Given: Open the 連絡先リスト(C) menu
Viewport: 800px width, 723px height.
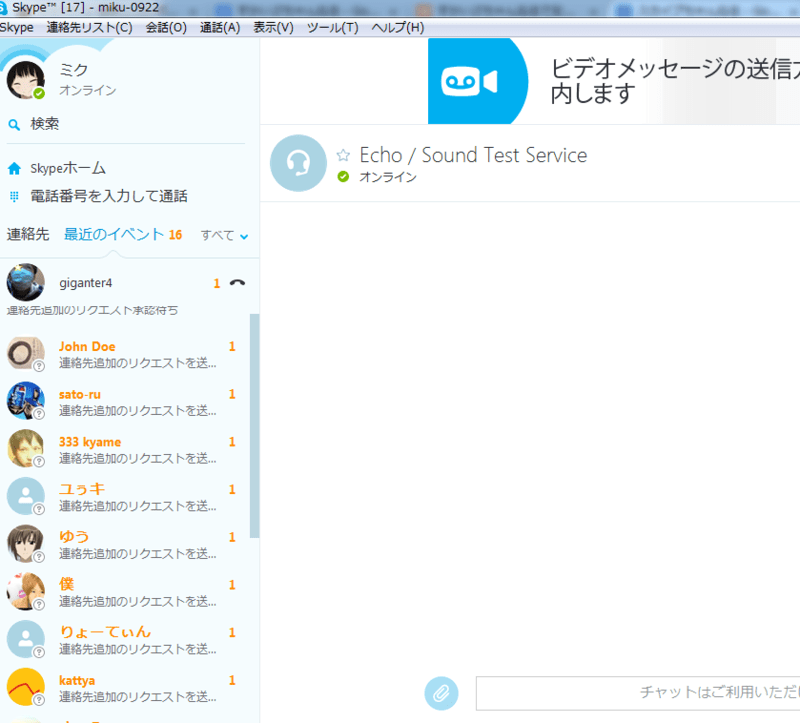Looking at the screenshot, I should click(89, 27).
